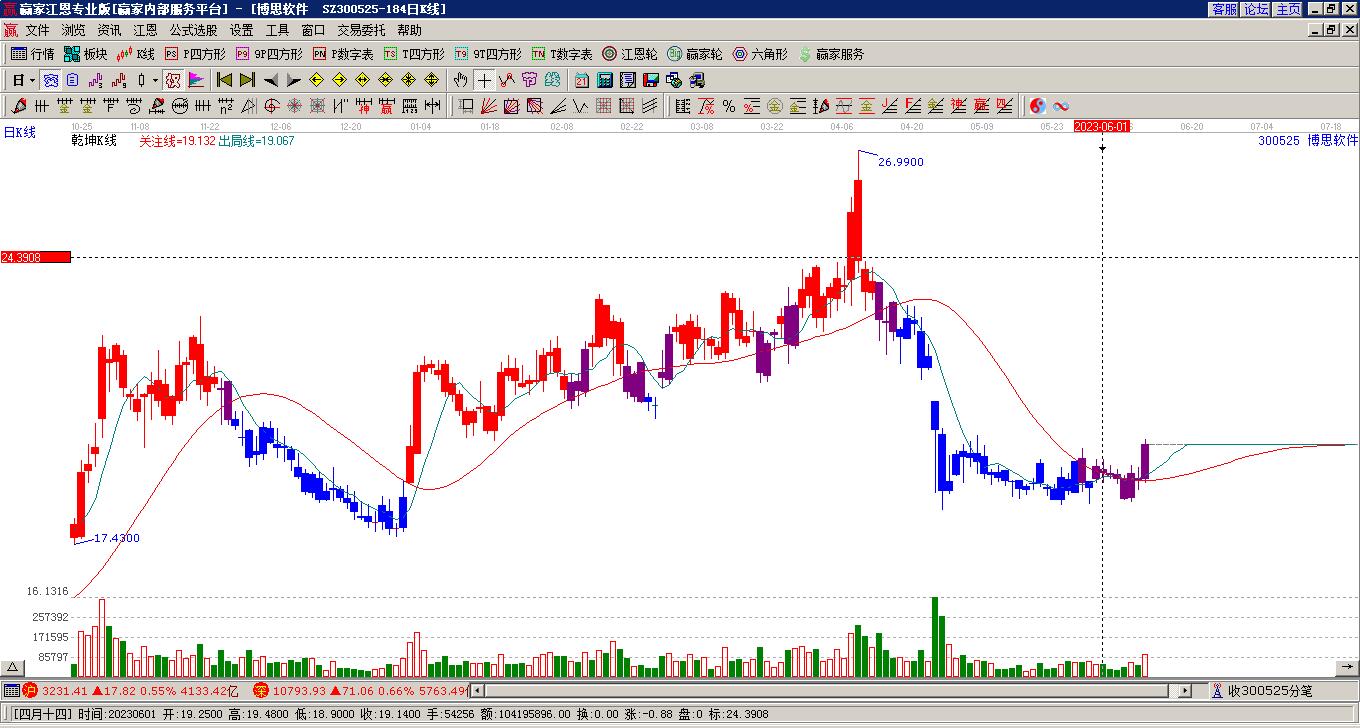Open the 9P四方形 tool
Viewport: 1360px width, 728px height.
(268, 54)
